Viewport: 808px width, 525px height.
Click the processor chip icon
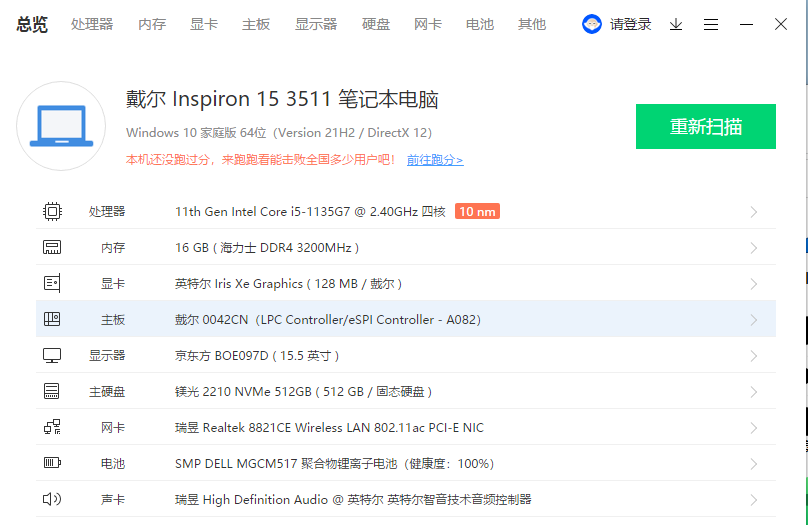pos(52,211)
